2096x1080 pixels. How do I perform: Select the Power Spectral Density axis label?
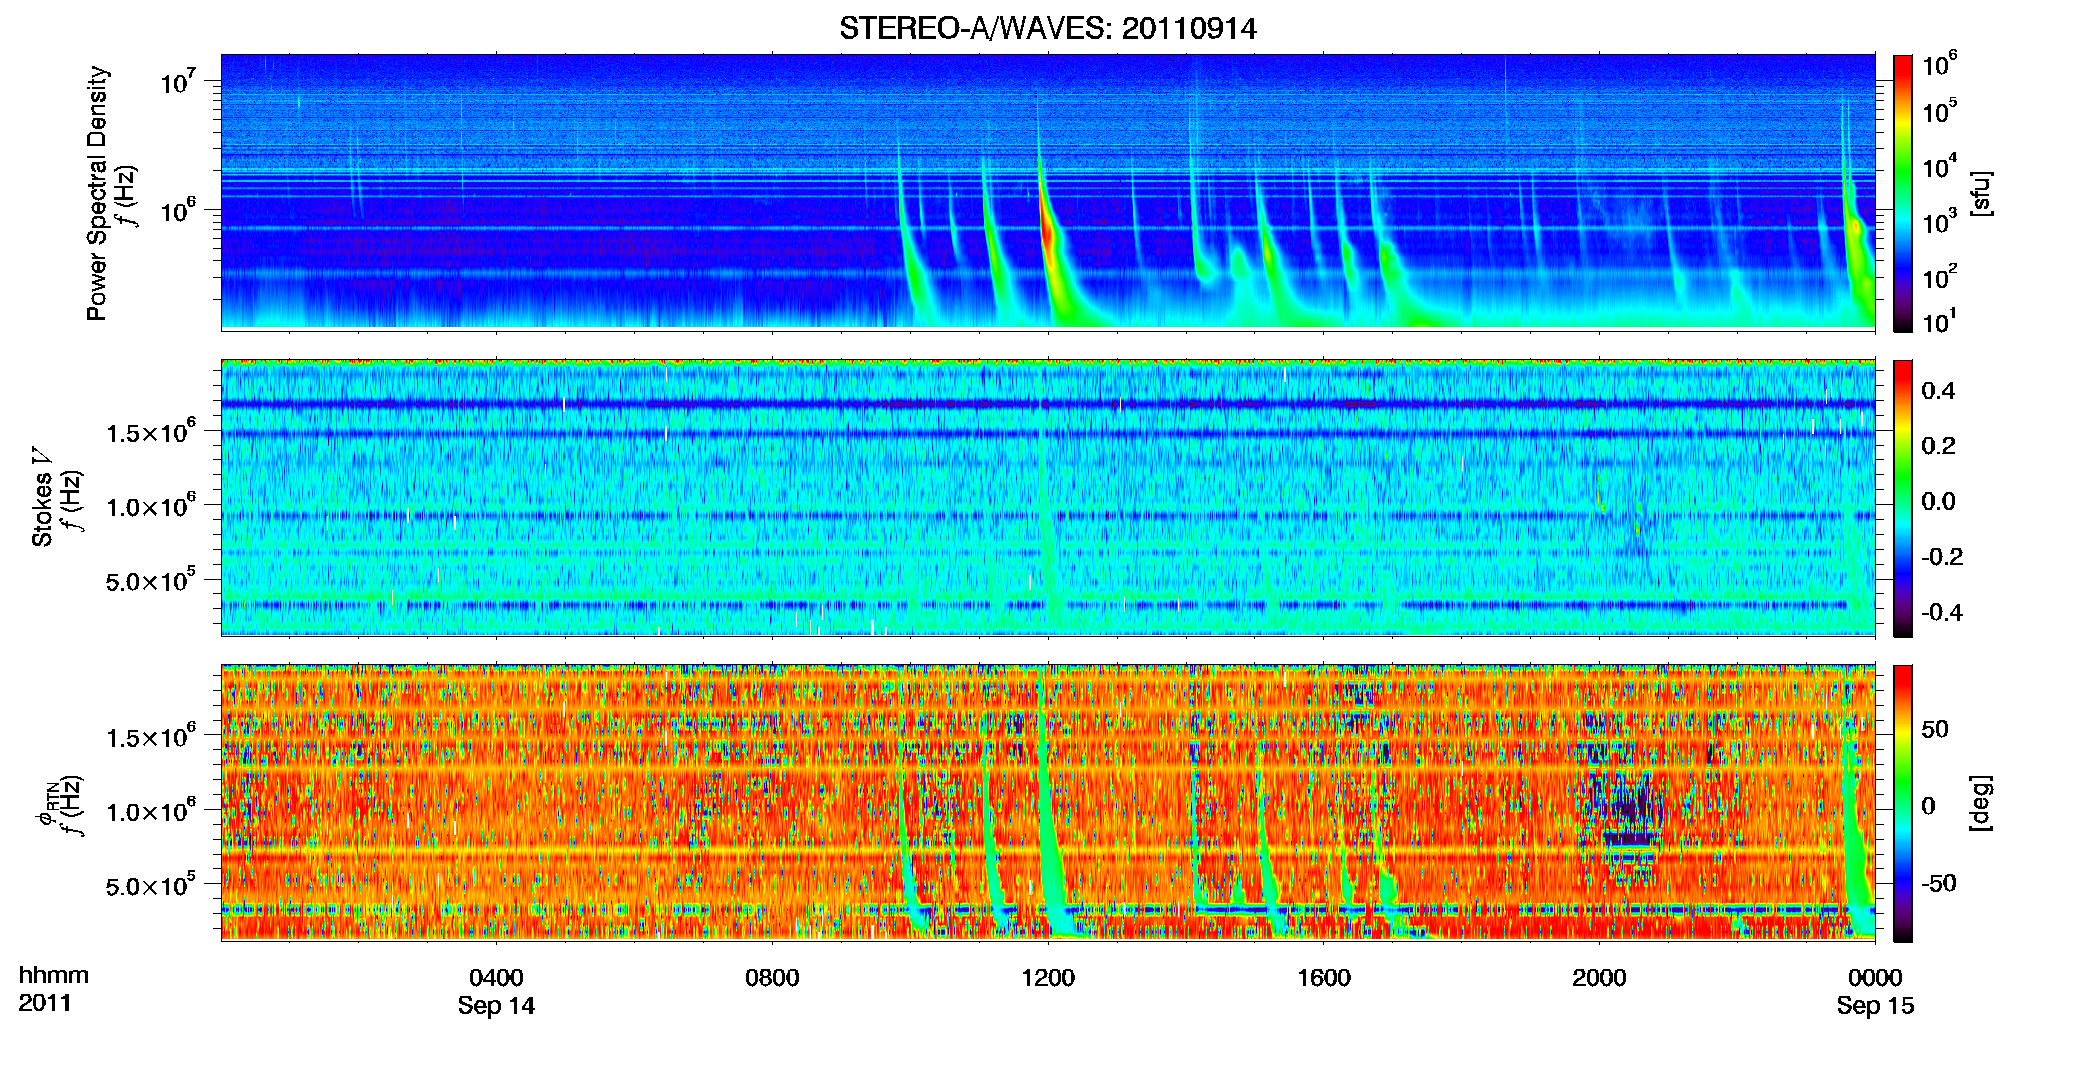[97, 193]
